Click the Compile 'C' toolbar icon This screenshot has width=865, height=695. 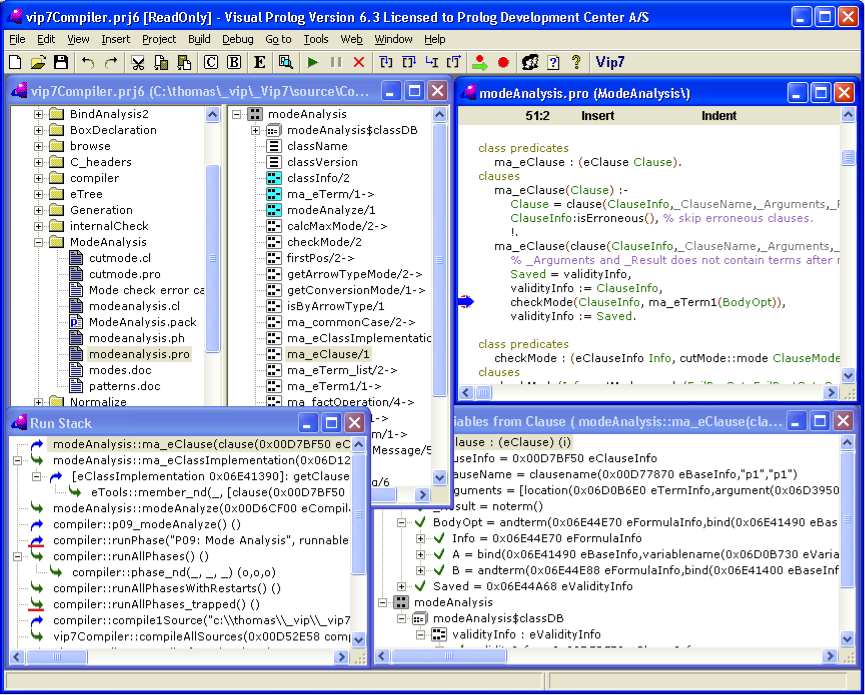pos(211,62)
